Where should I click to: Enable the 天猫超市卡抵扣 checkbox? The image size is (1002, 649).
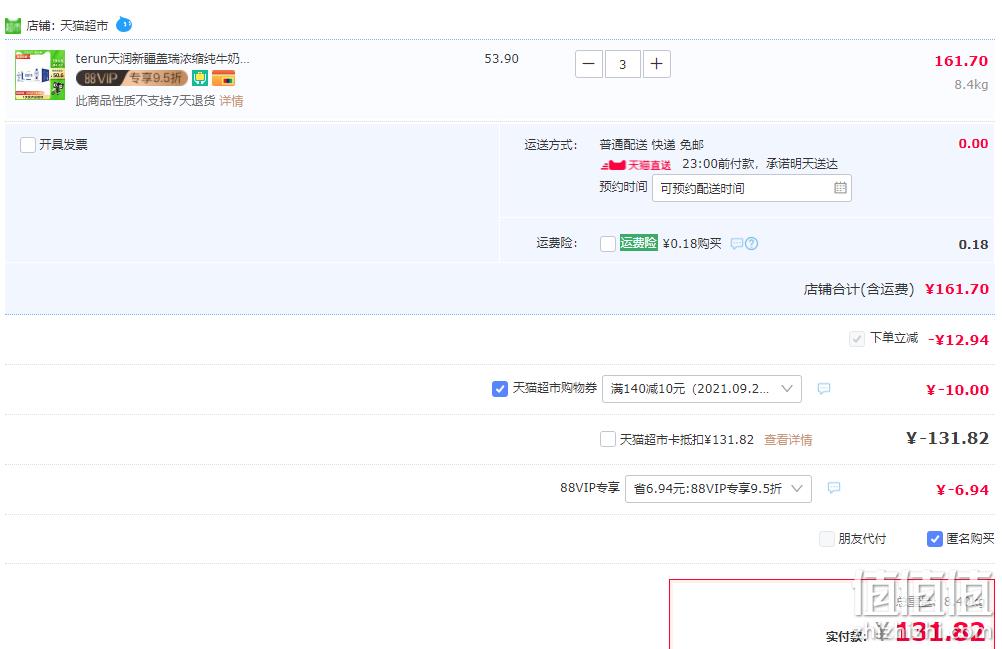coord(608,439)
